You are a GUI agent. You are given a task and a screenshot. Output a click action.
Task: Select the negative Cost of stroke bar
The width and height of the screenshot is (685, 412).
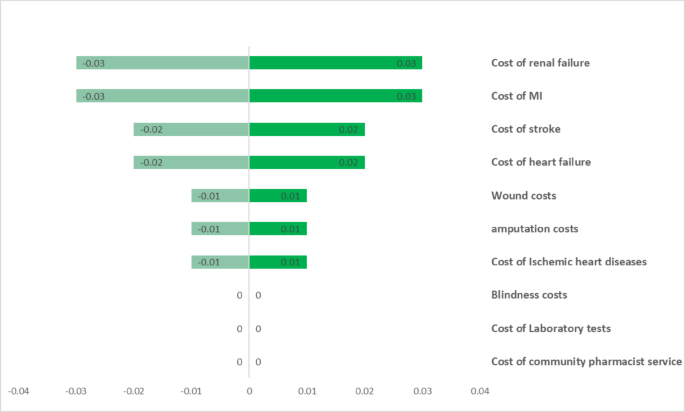[191, 129]
